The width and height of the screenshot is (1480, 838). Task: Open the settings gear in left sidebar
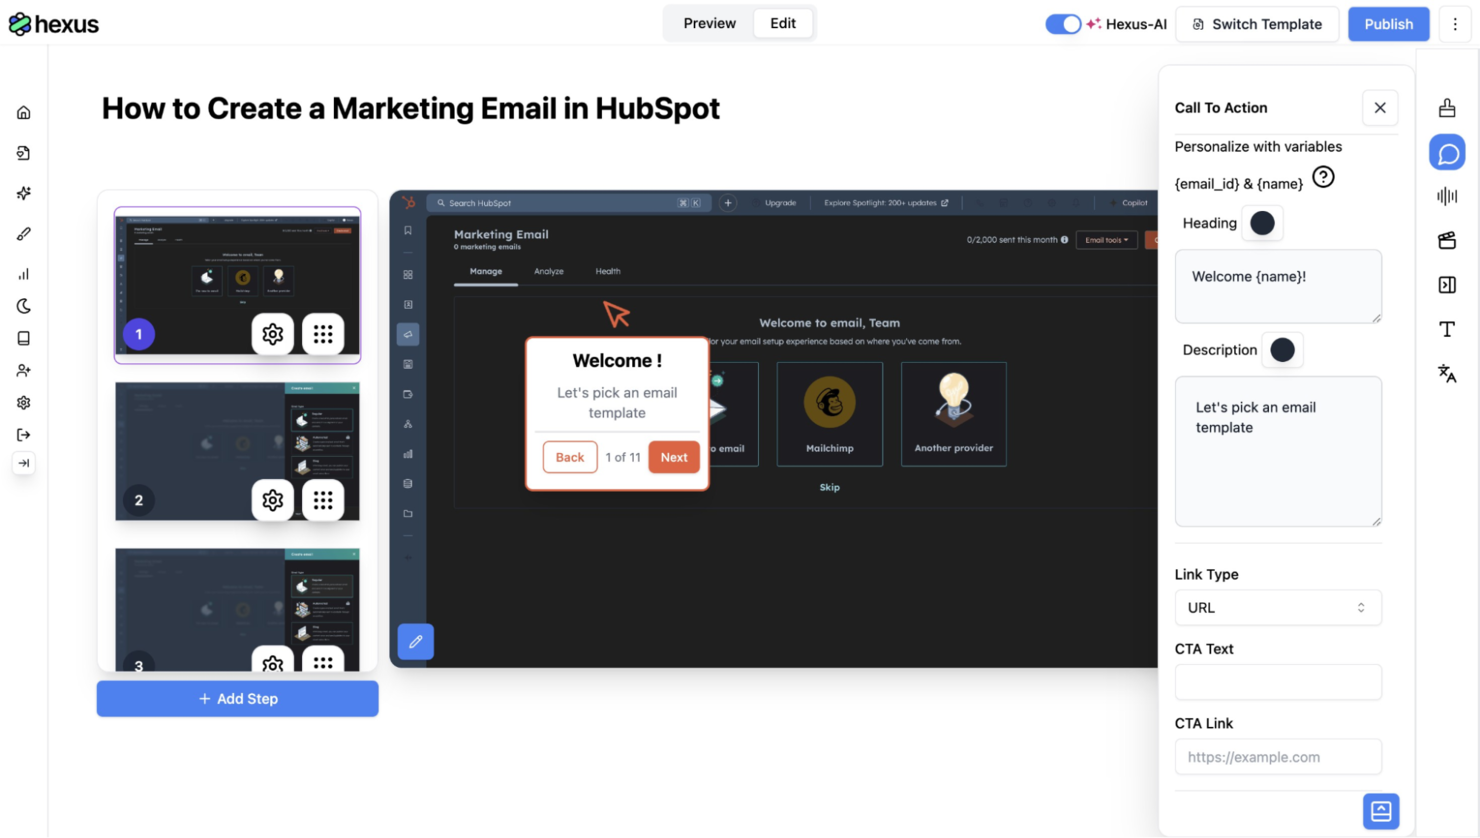pyautogui.click(x=24, y=403)
